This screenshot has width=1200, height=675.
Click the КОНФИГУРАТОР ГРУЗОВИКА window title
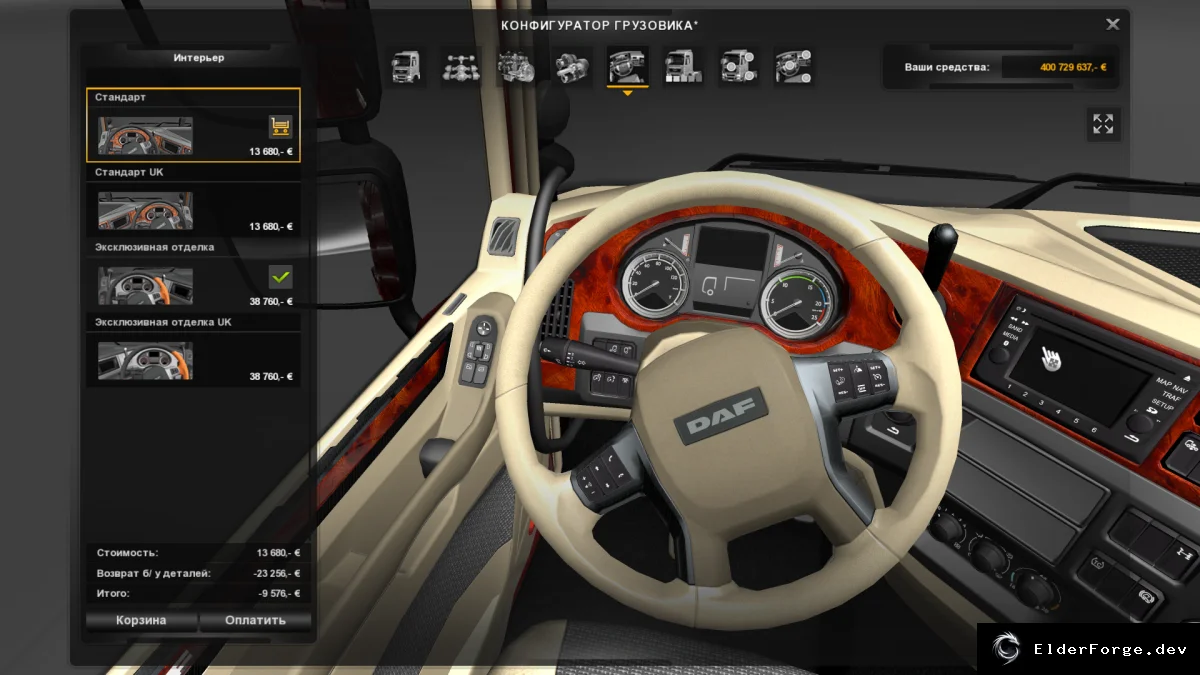coord(600,24)
